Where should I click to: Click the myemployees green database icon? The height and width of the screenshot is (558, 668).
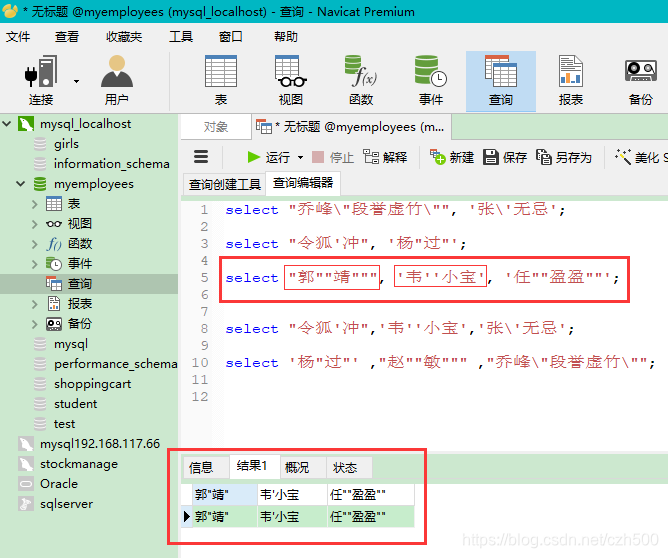pos(40,184)
